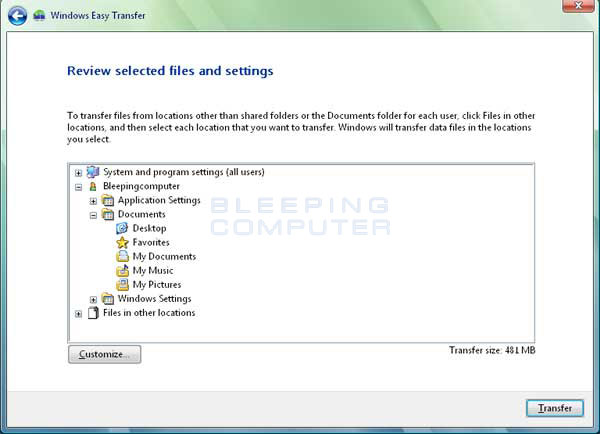This screenshot has width=600, height=434.
Task: Go back with the blue arrow button
Action: tap(17, 16)
